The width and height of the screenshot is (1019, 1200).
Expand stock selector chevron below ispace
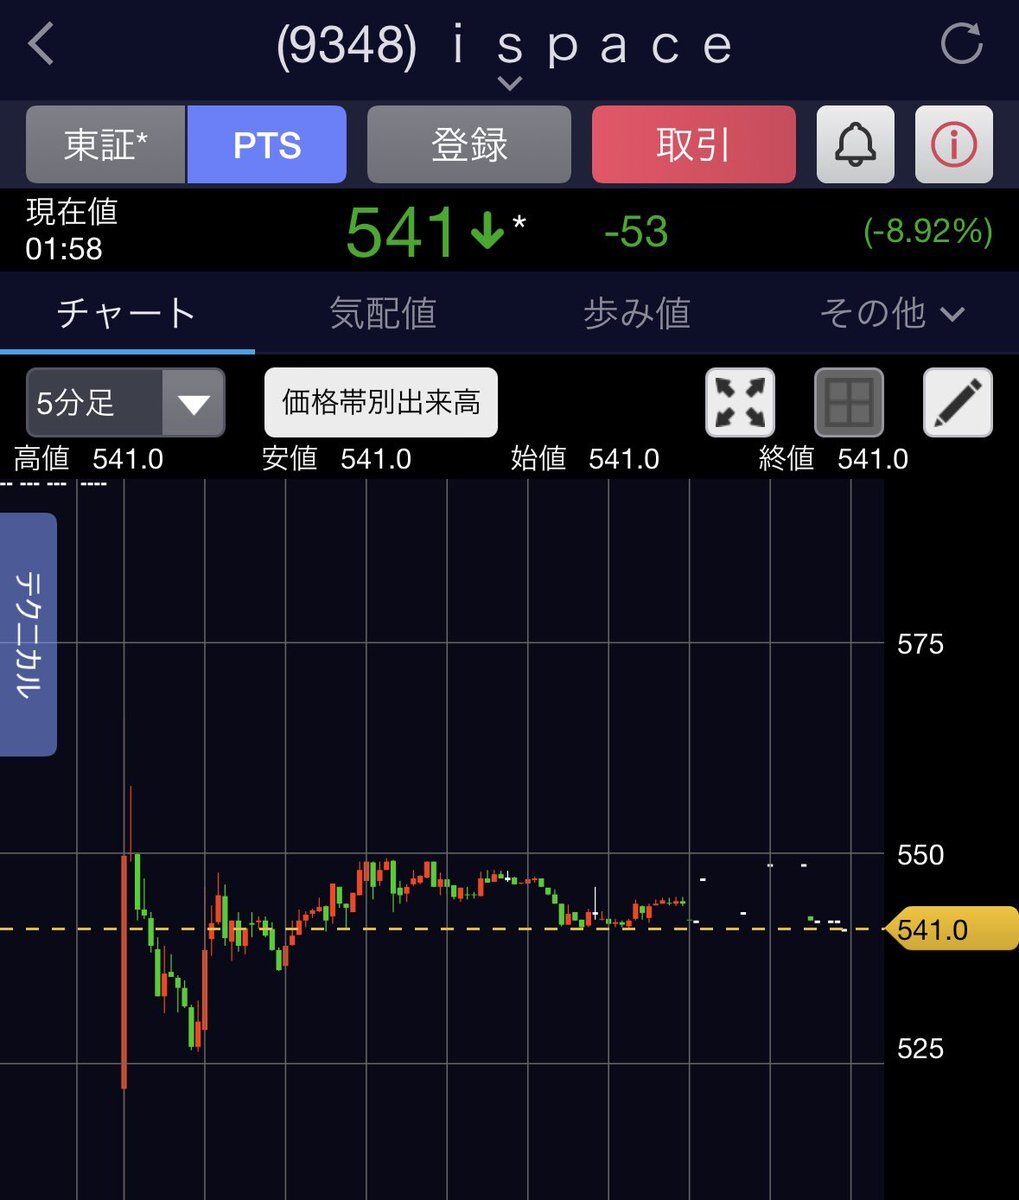(x=509, y=84)
